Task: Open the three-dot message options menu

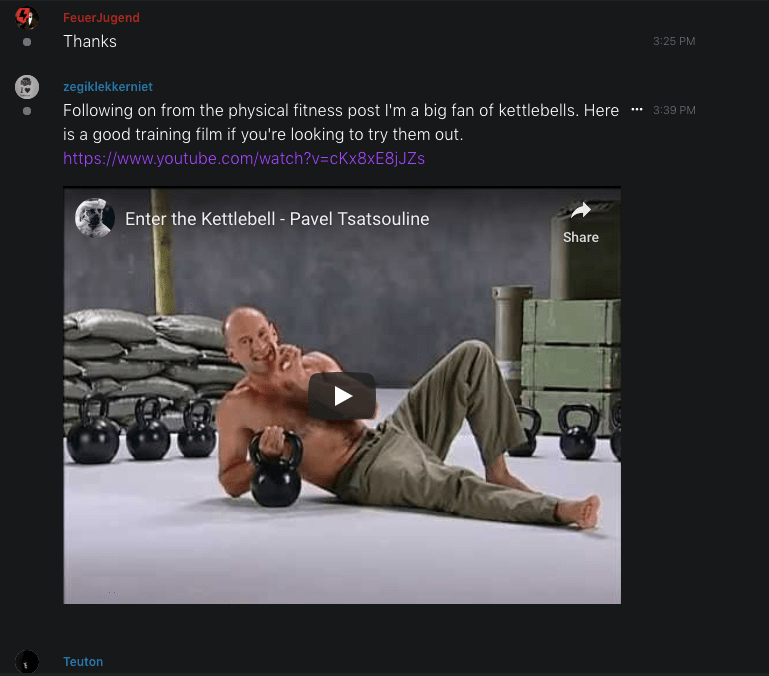Action: click(x=637, y=109)
